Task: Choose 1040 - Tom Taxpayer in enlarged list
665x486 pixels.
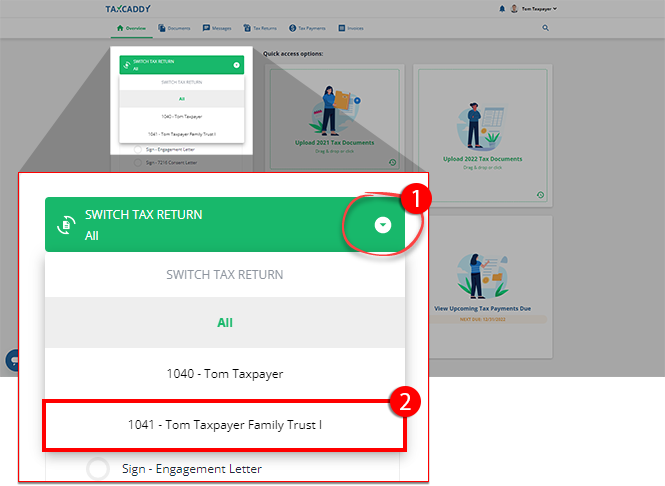Action: [225, 374]
